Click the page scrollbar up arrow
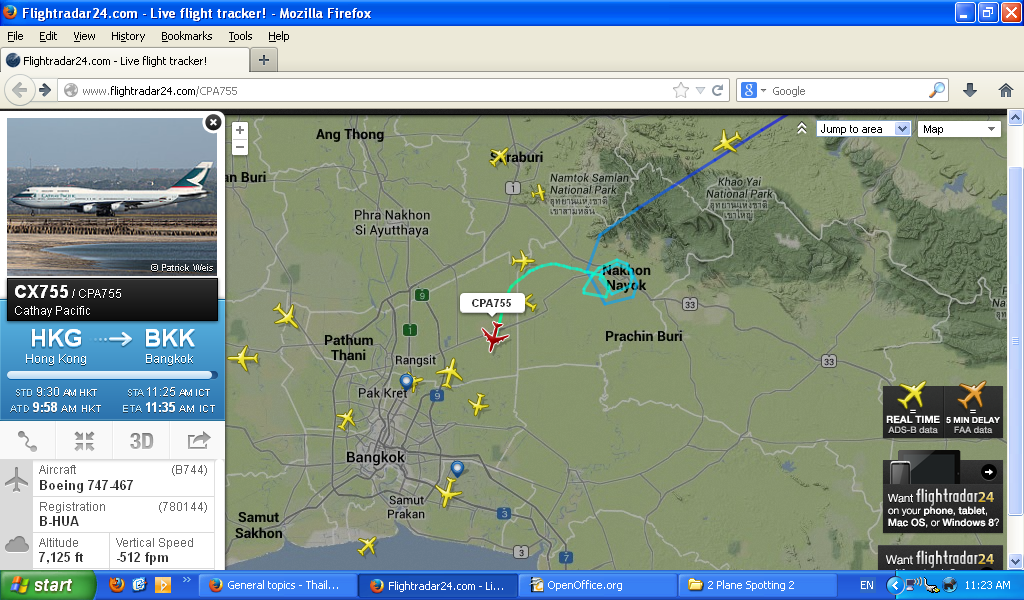Screen dimensions: 1024x600 (x=1016, y=118)
